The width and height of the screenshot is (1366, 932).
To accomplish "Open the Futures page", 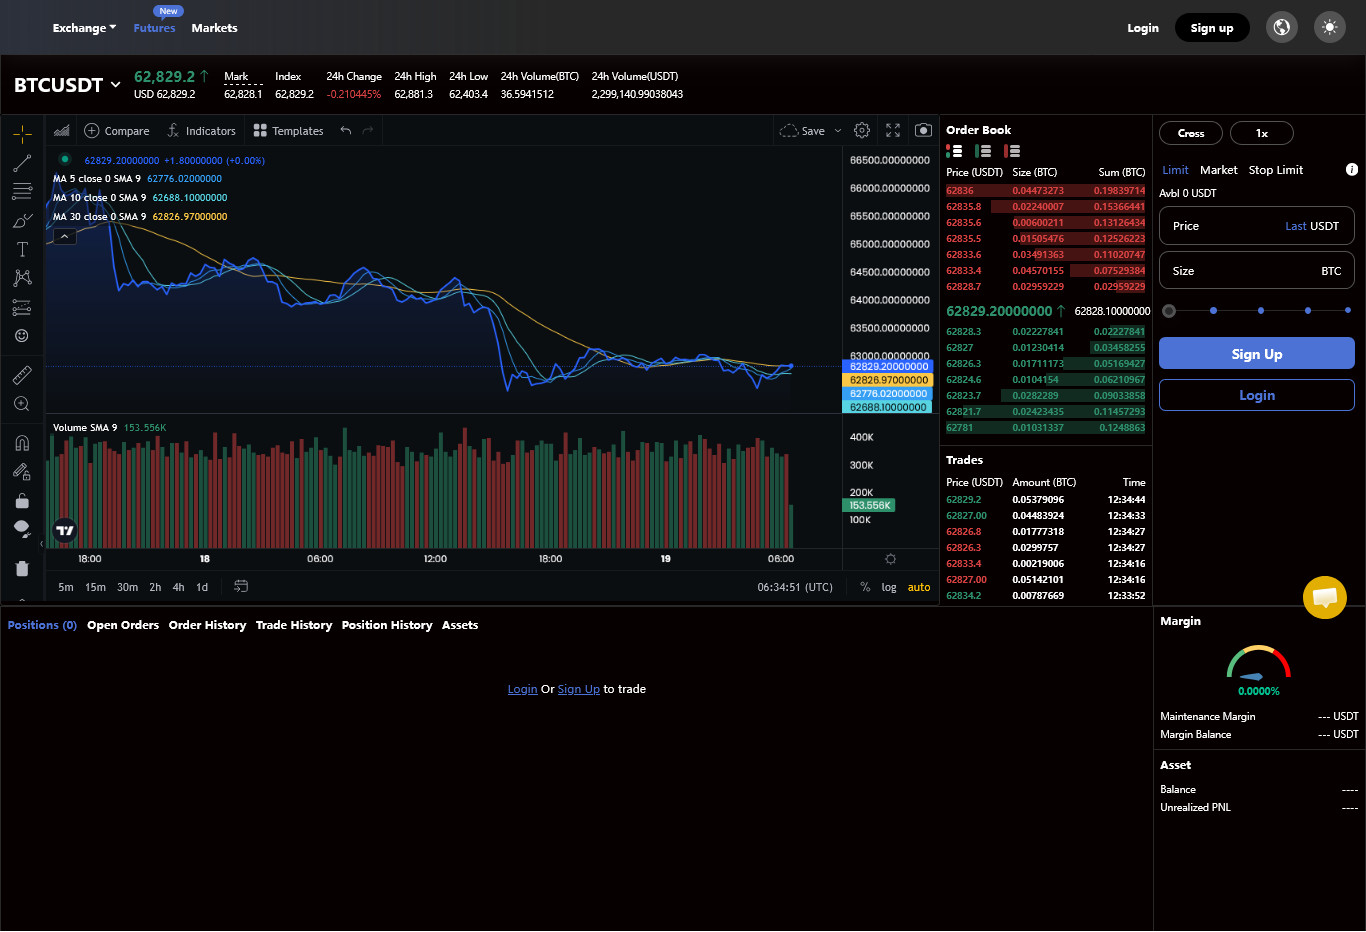I will (154, 28).
